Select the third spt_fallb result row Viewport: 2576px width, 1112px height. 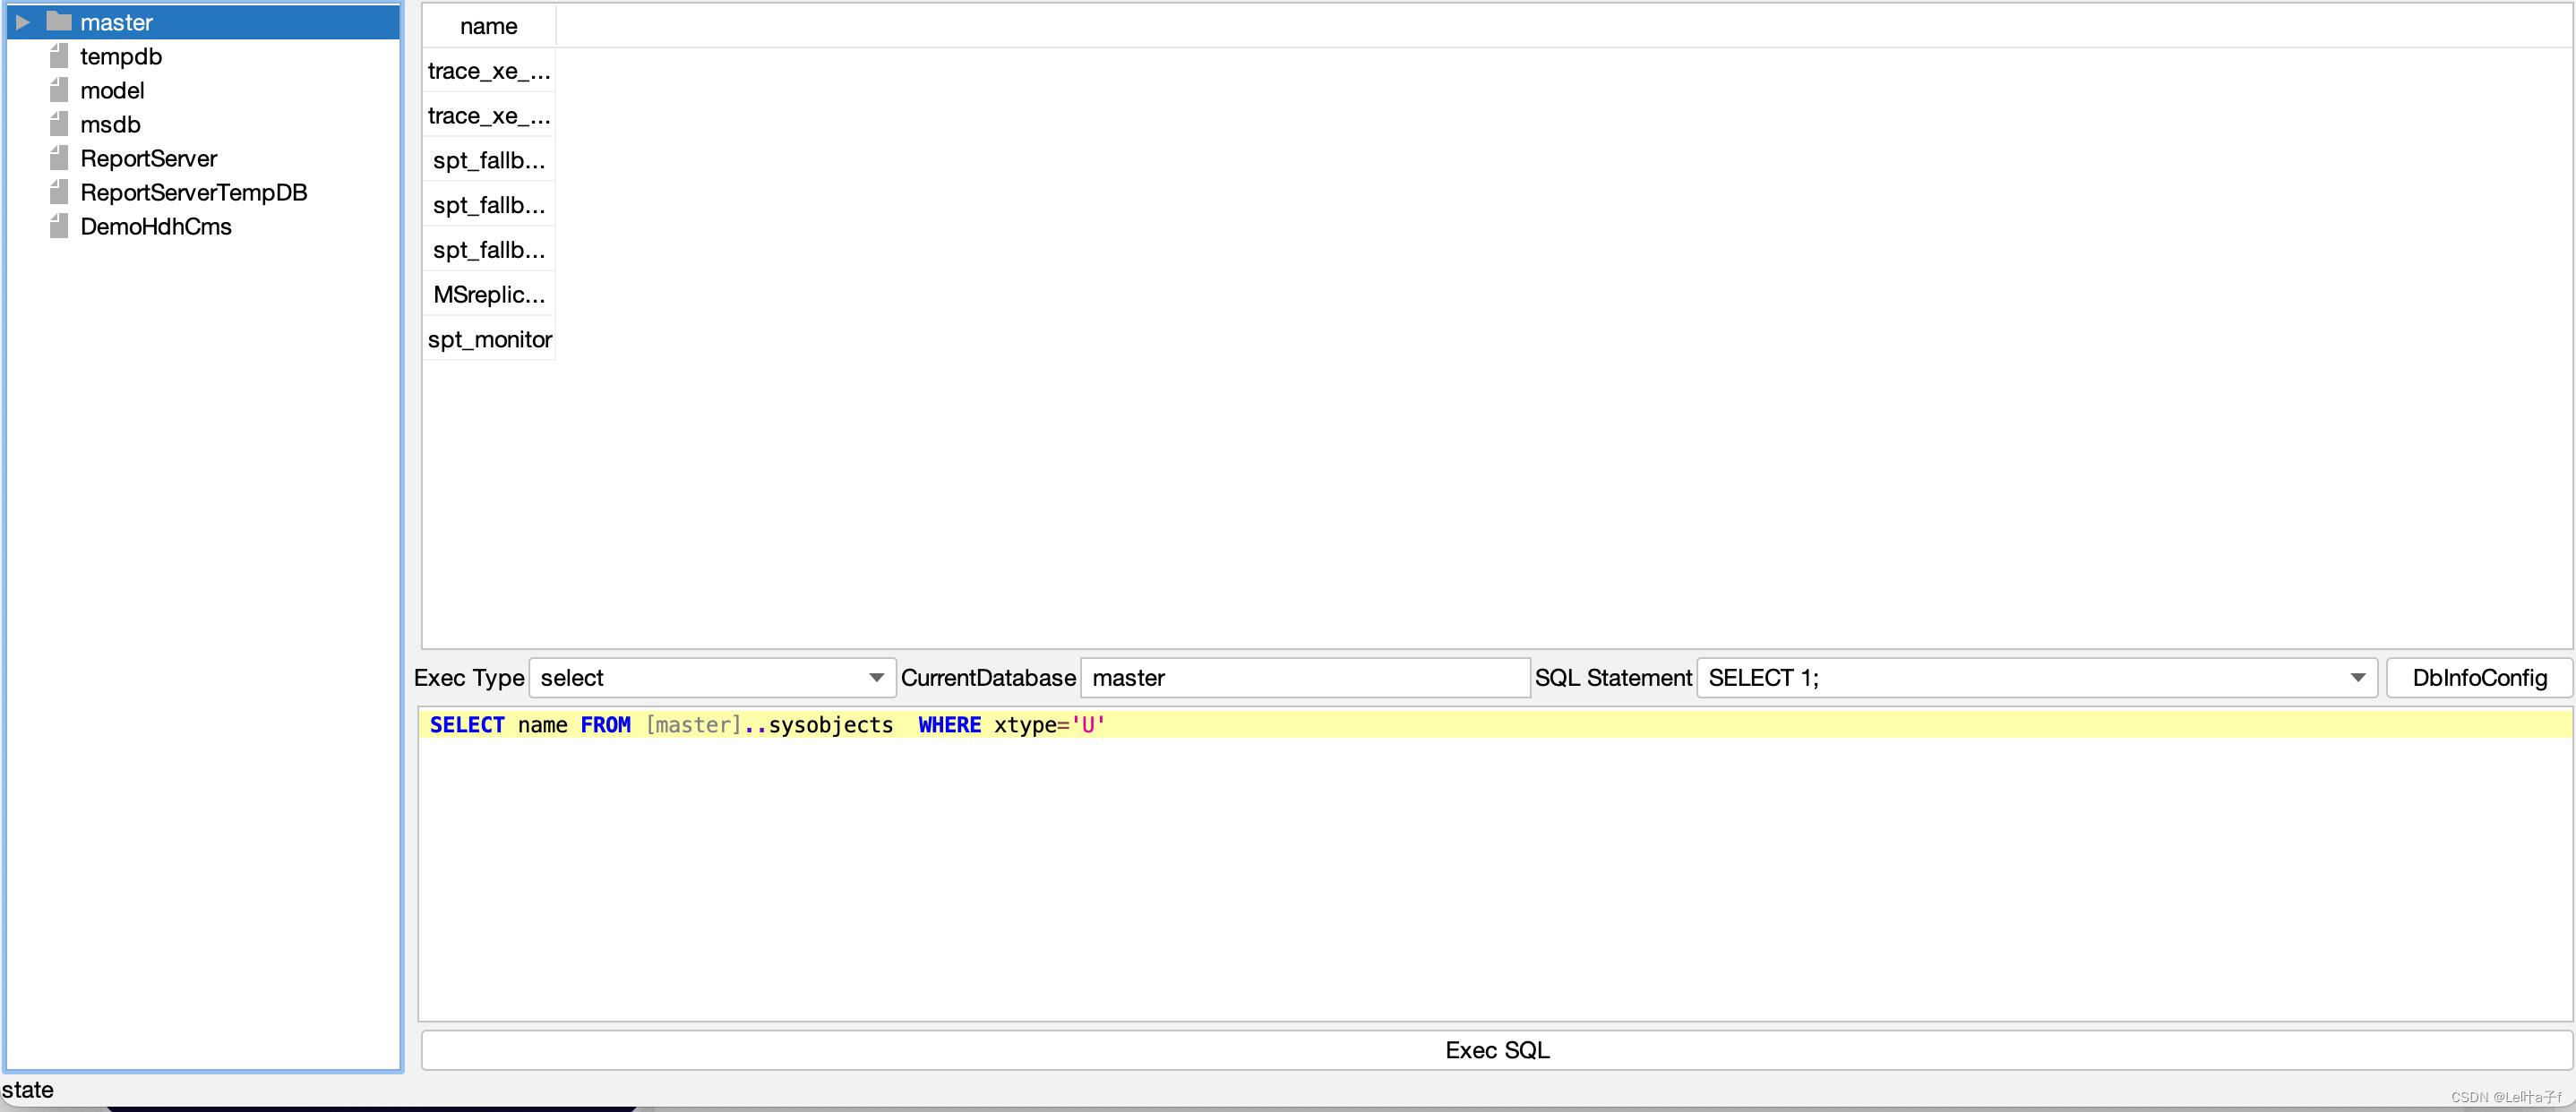pyautogui.click(x=489, y=250)
